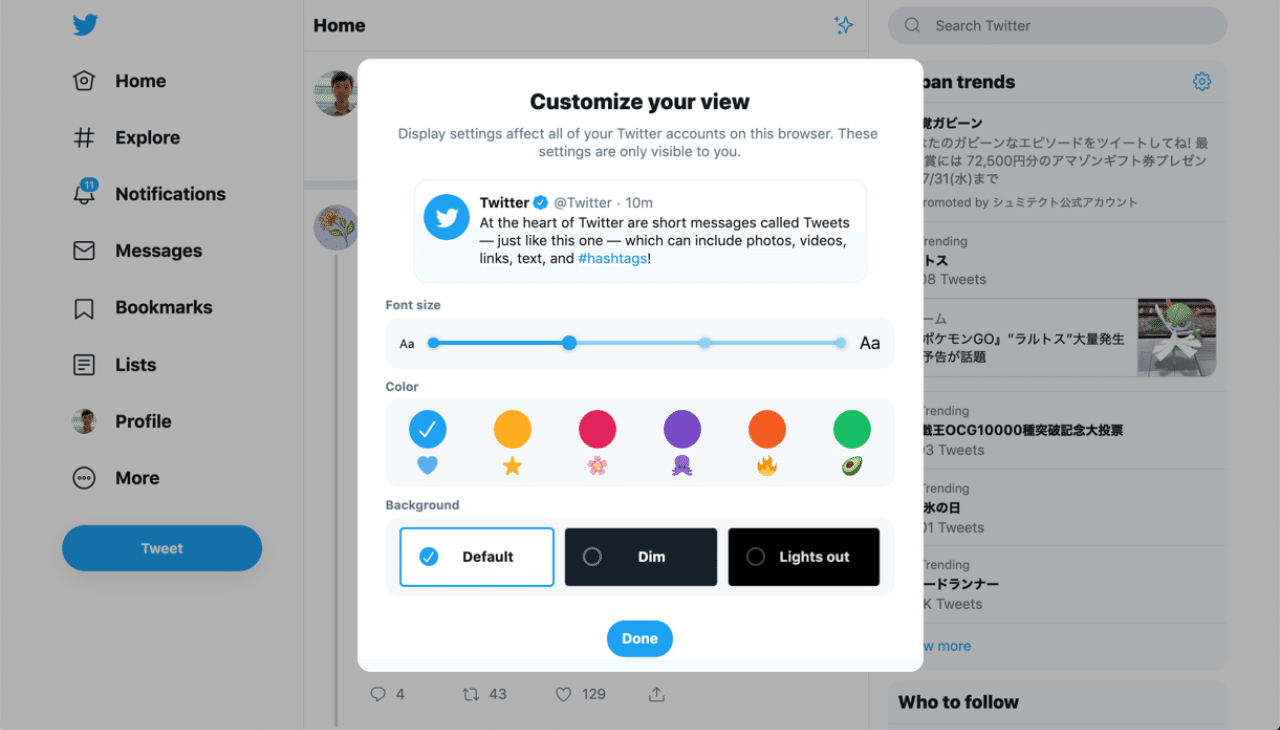Open the sparkle top tweets icon
This screenshot has height=730, width=1280.
pyautogui.click(x=844, y=25)
